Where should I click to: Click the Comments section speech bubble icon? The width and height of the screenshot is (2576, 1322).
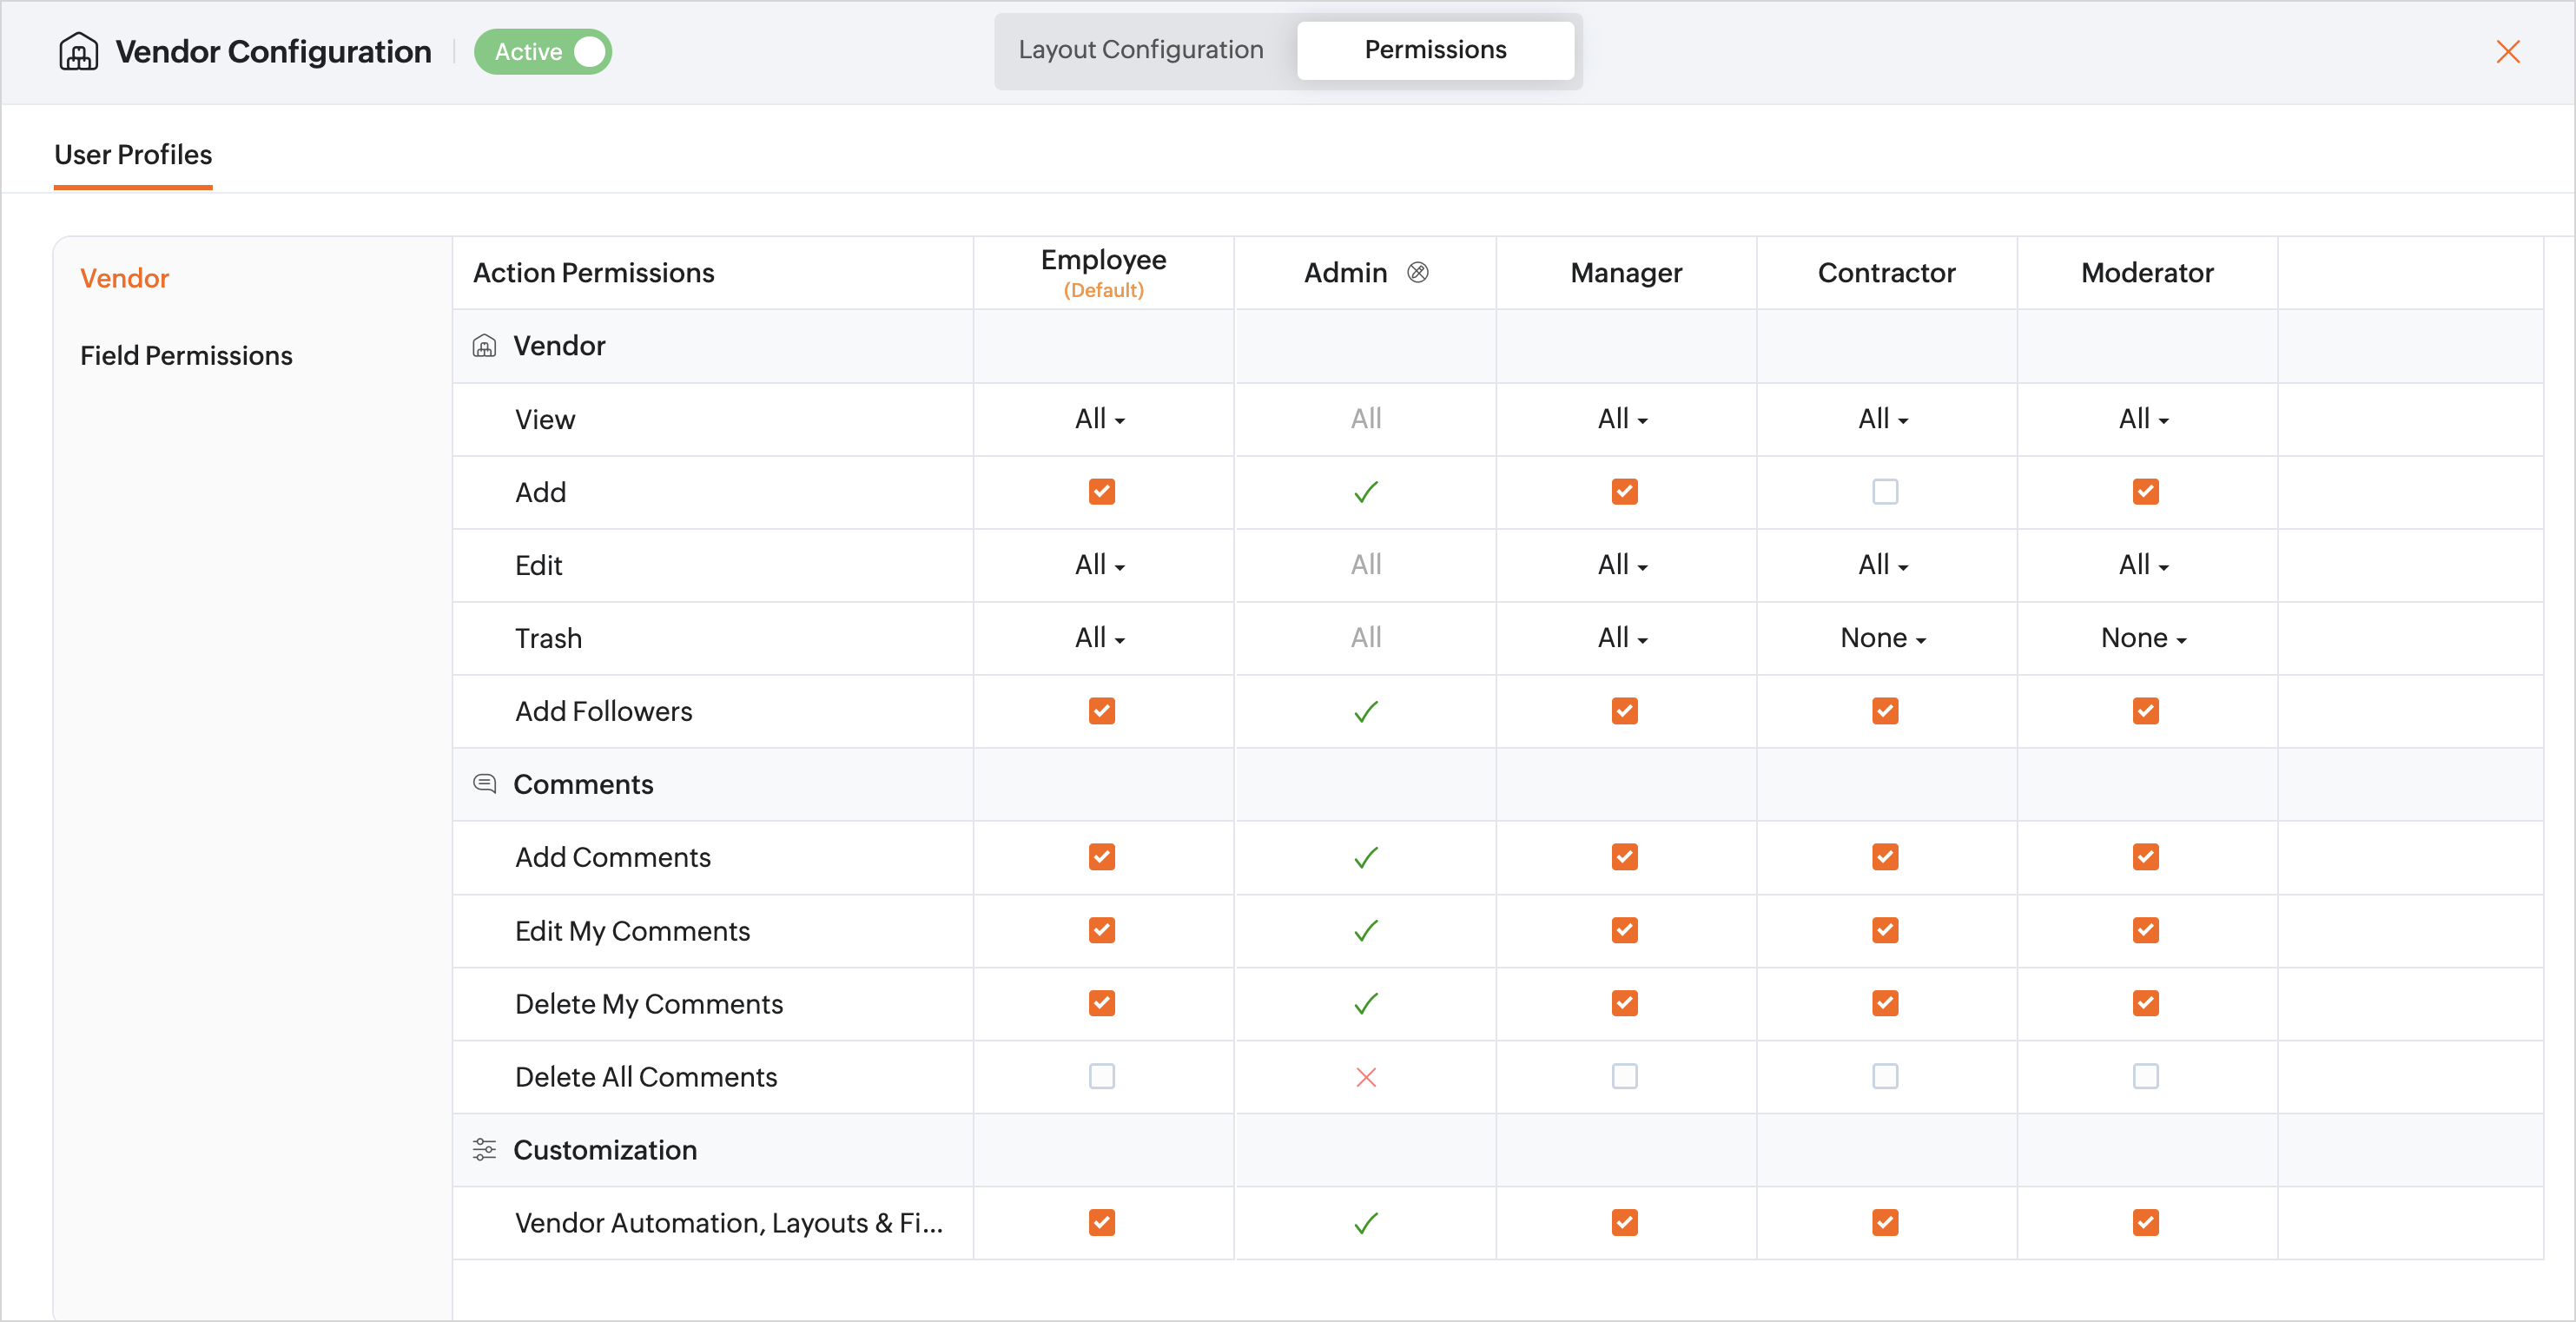(484, 784)
